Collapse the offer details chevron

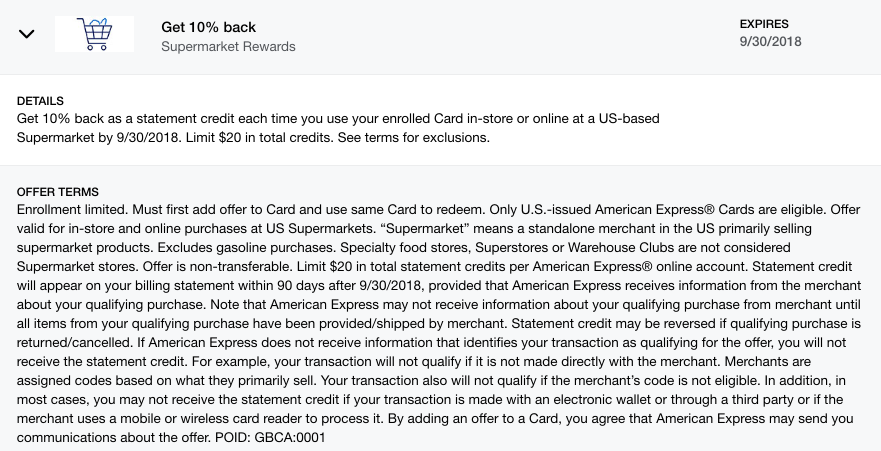coord(28,34)
